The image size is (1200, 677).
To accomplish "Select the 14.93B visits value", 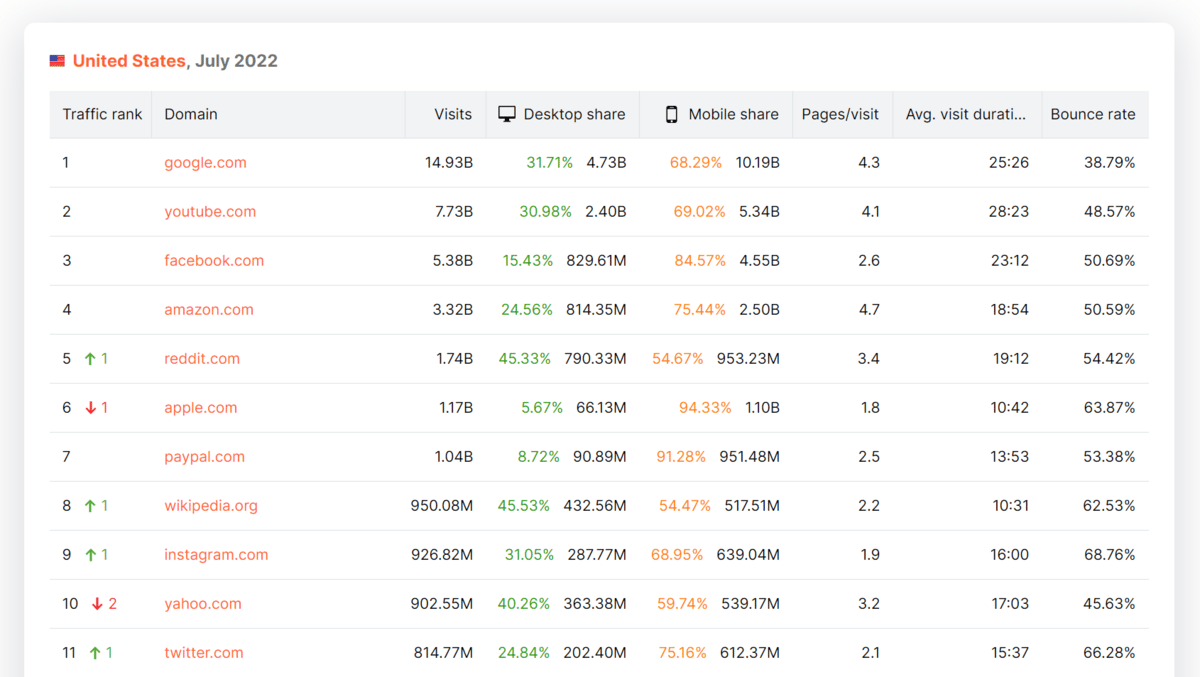I will tap(449, 162).
